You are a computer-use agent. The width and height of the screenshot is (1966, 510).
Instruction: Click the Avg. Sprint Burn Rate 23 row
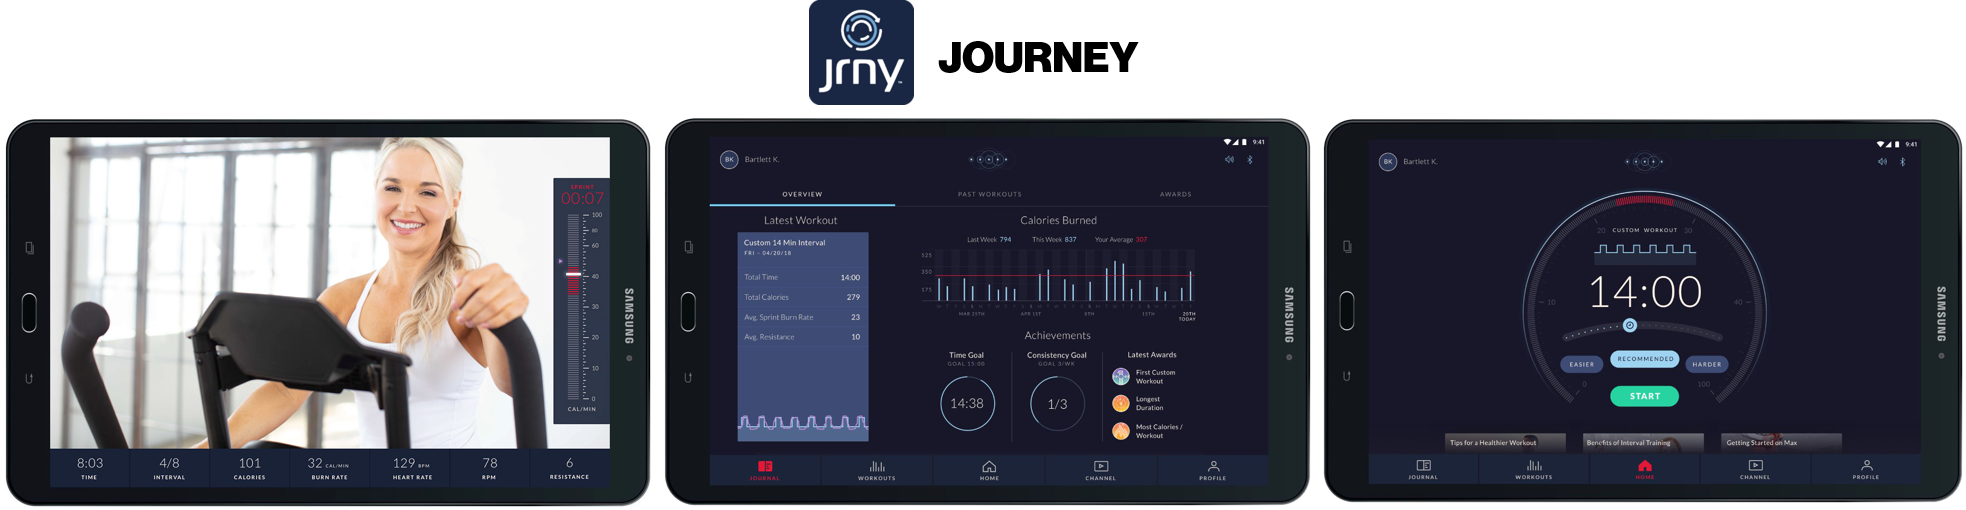pyautogui.click(x=802, y=317)
